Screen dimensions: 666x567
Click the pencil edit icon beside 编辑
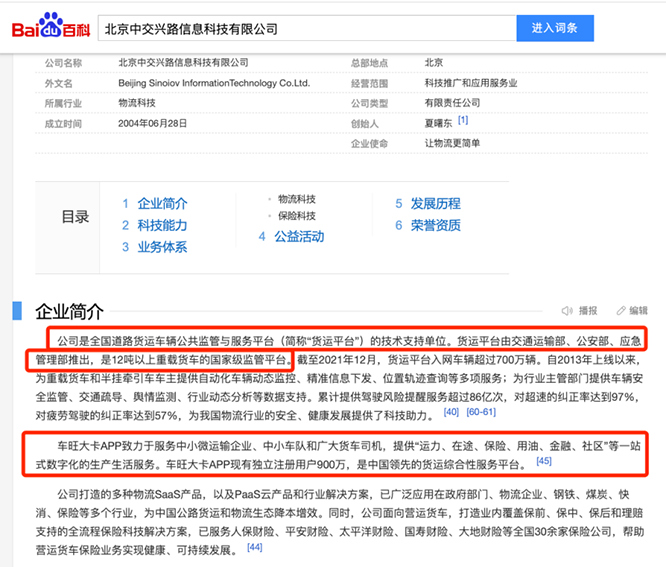click(x=621, y=311)
